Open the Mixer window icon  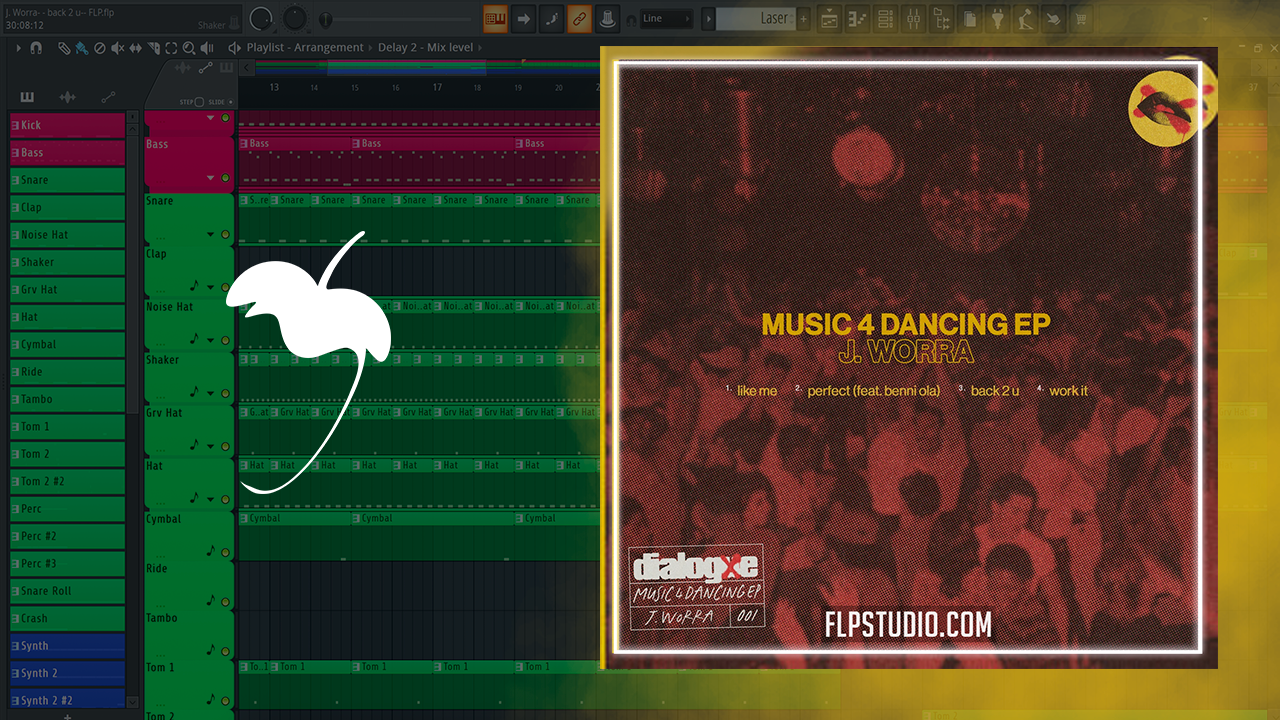pyautogui.click(x=913, y=19)
